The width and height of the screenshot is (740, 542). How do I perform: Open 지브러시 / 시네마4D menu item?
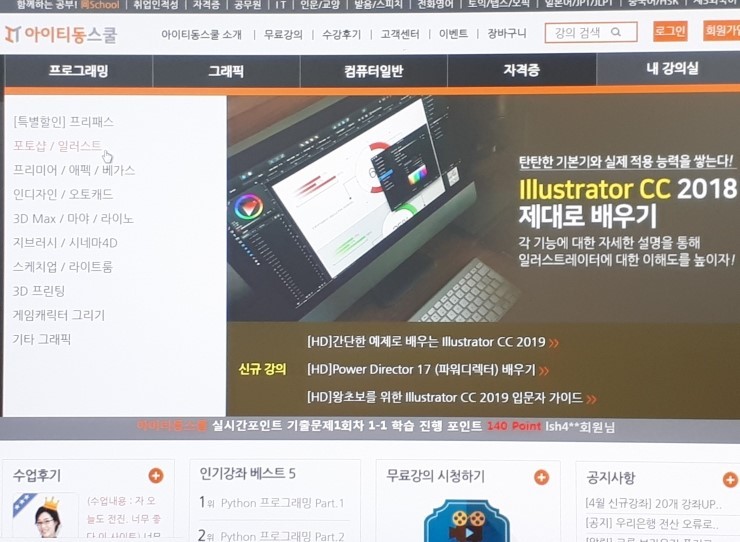[x=65, y=243]
